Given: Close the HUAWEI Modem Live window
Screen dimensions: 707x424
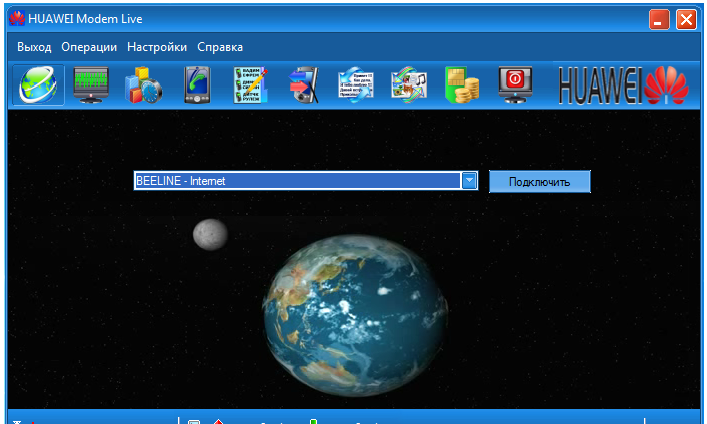Looking at the screenshot, I should point(686,19).
